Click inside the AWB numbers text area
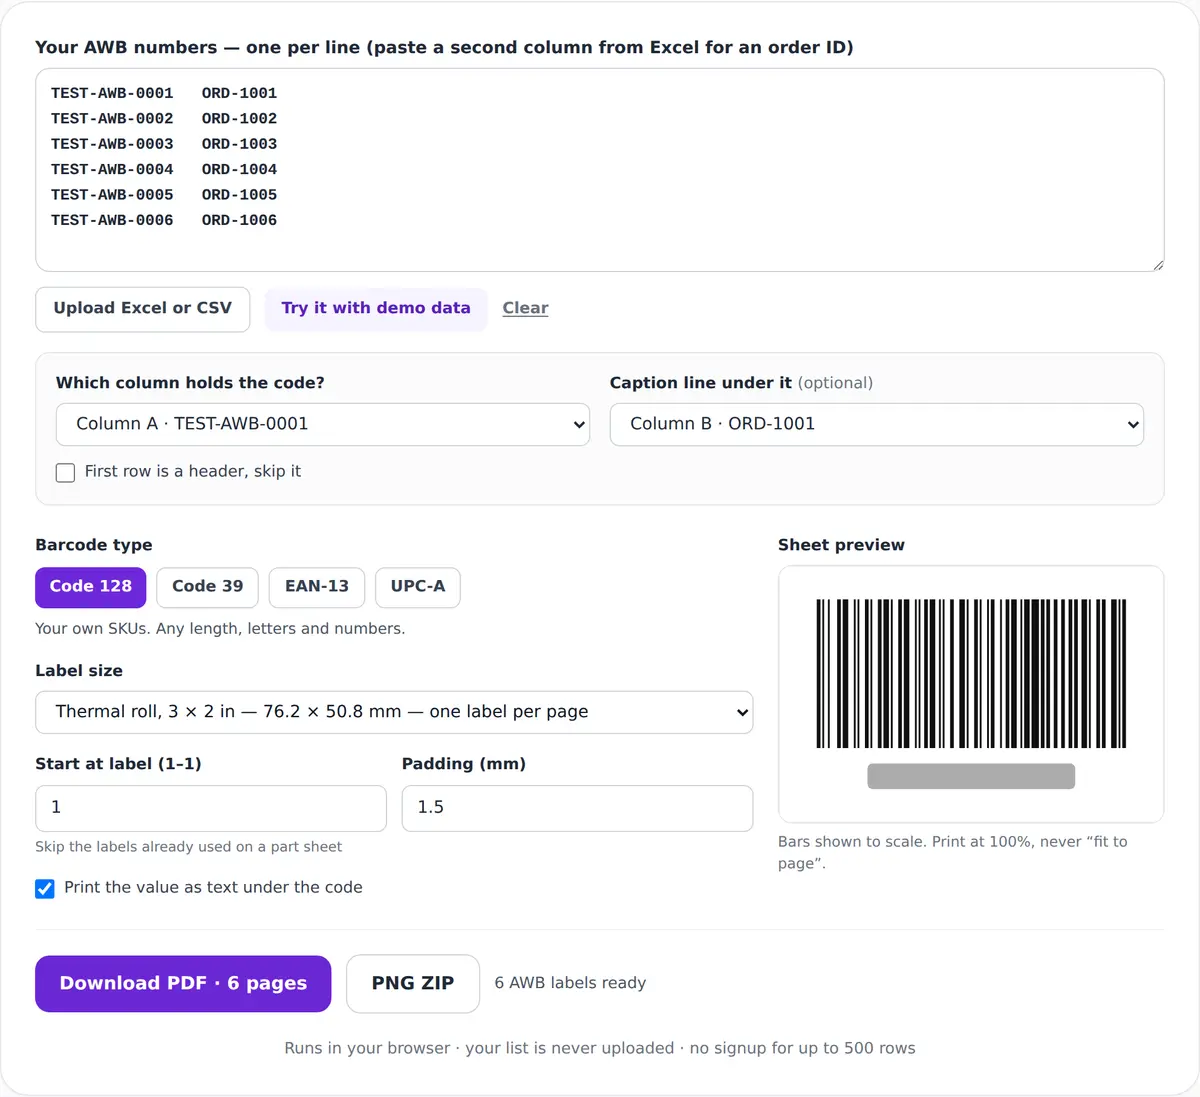Screen dimensions: 1200x1097 [x=600, y=170]
